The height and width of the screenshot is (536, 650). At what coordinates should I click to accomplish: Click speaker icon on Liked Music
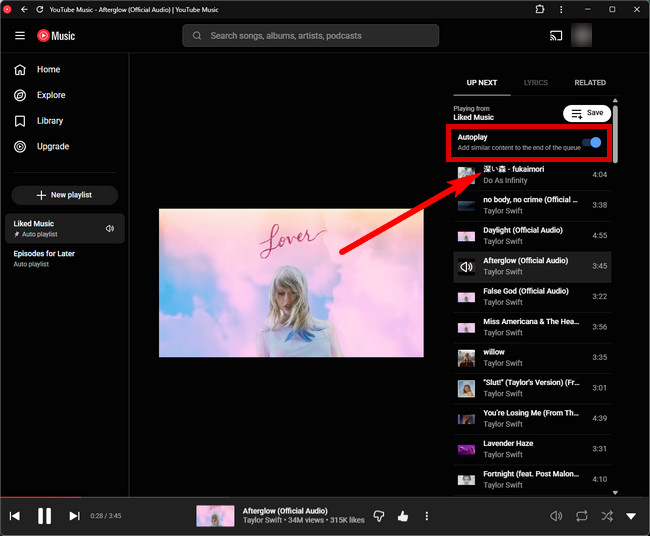[110, 228]
